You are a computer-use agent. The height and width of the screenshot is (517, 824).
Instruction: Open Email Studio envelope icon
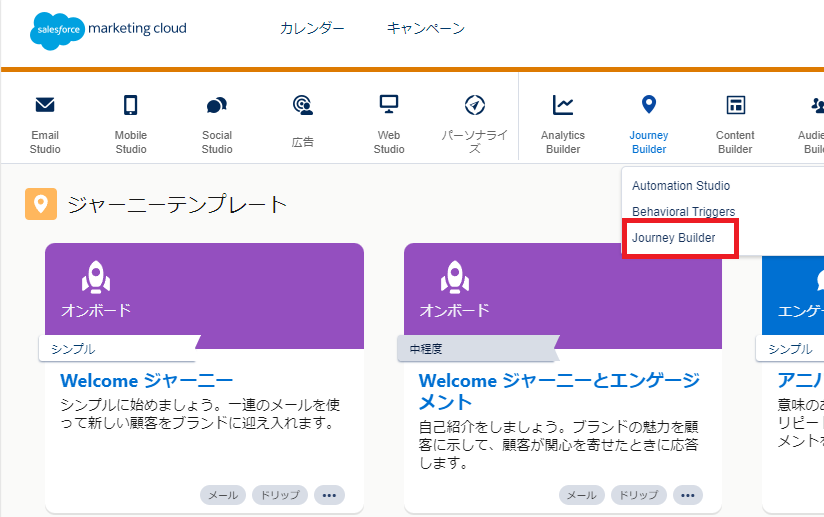[45, 105]
